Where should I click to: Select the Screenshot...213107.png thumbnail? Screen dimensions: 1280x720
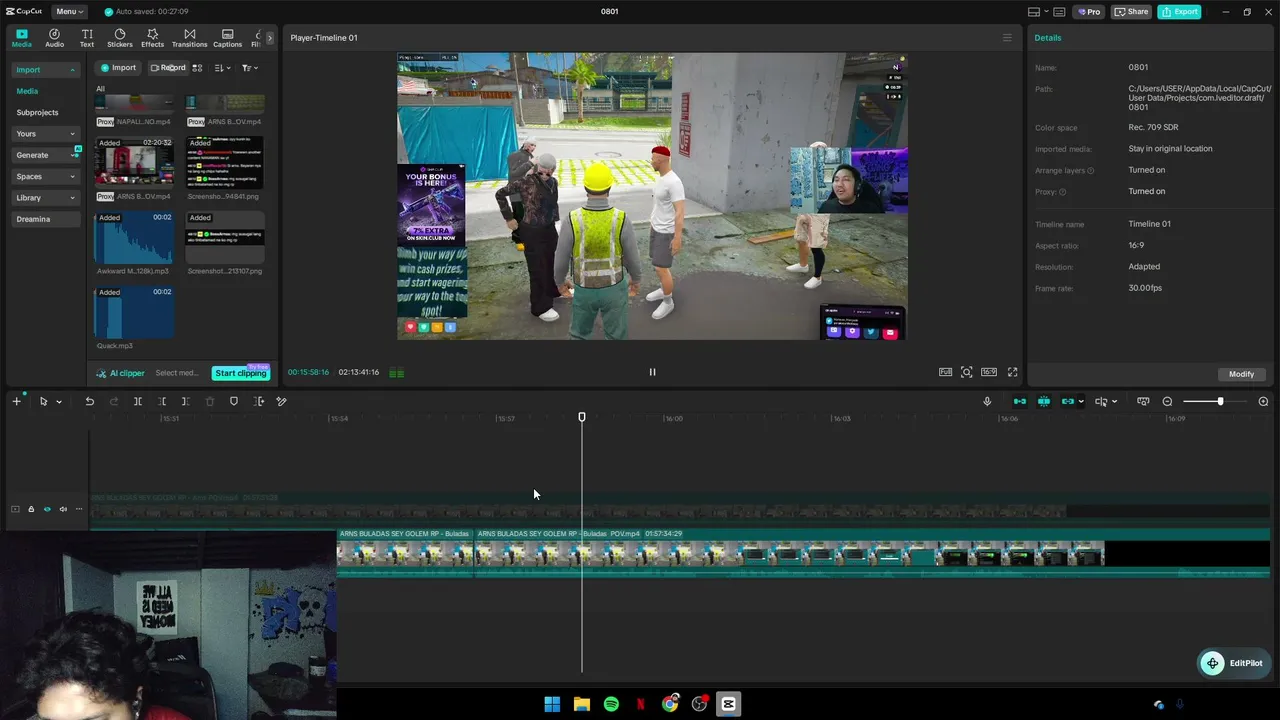(x=225, y=238)
